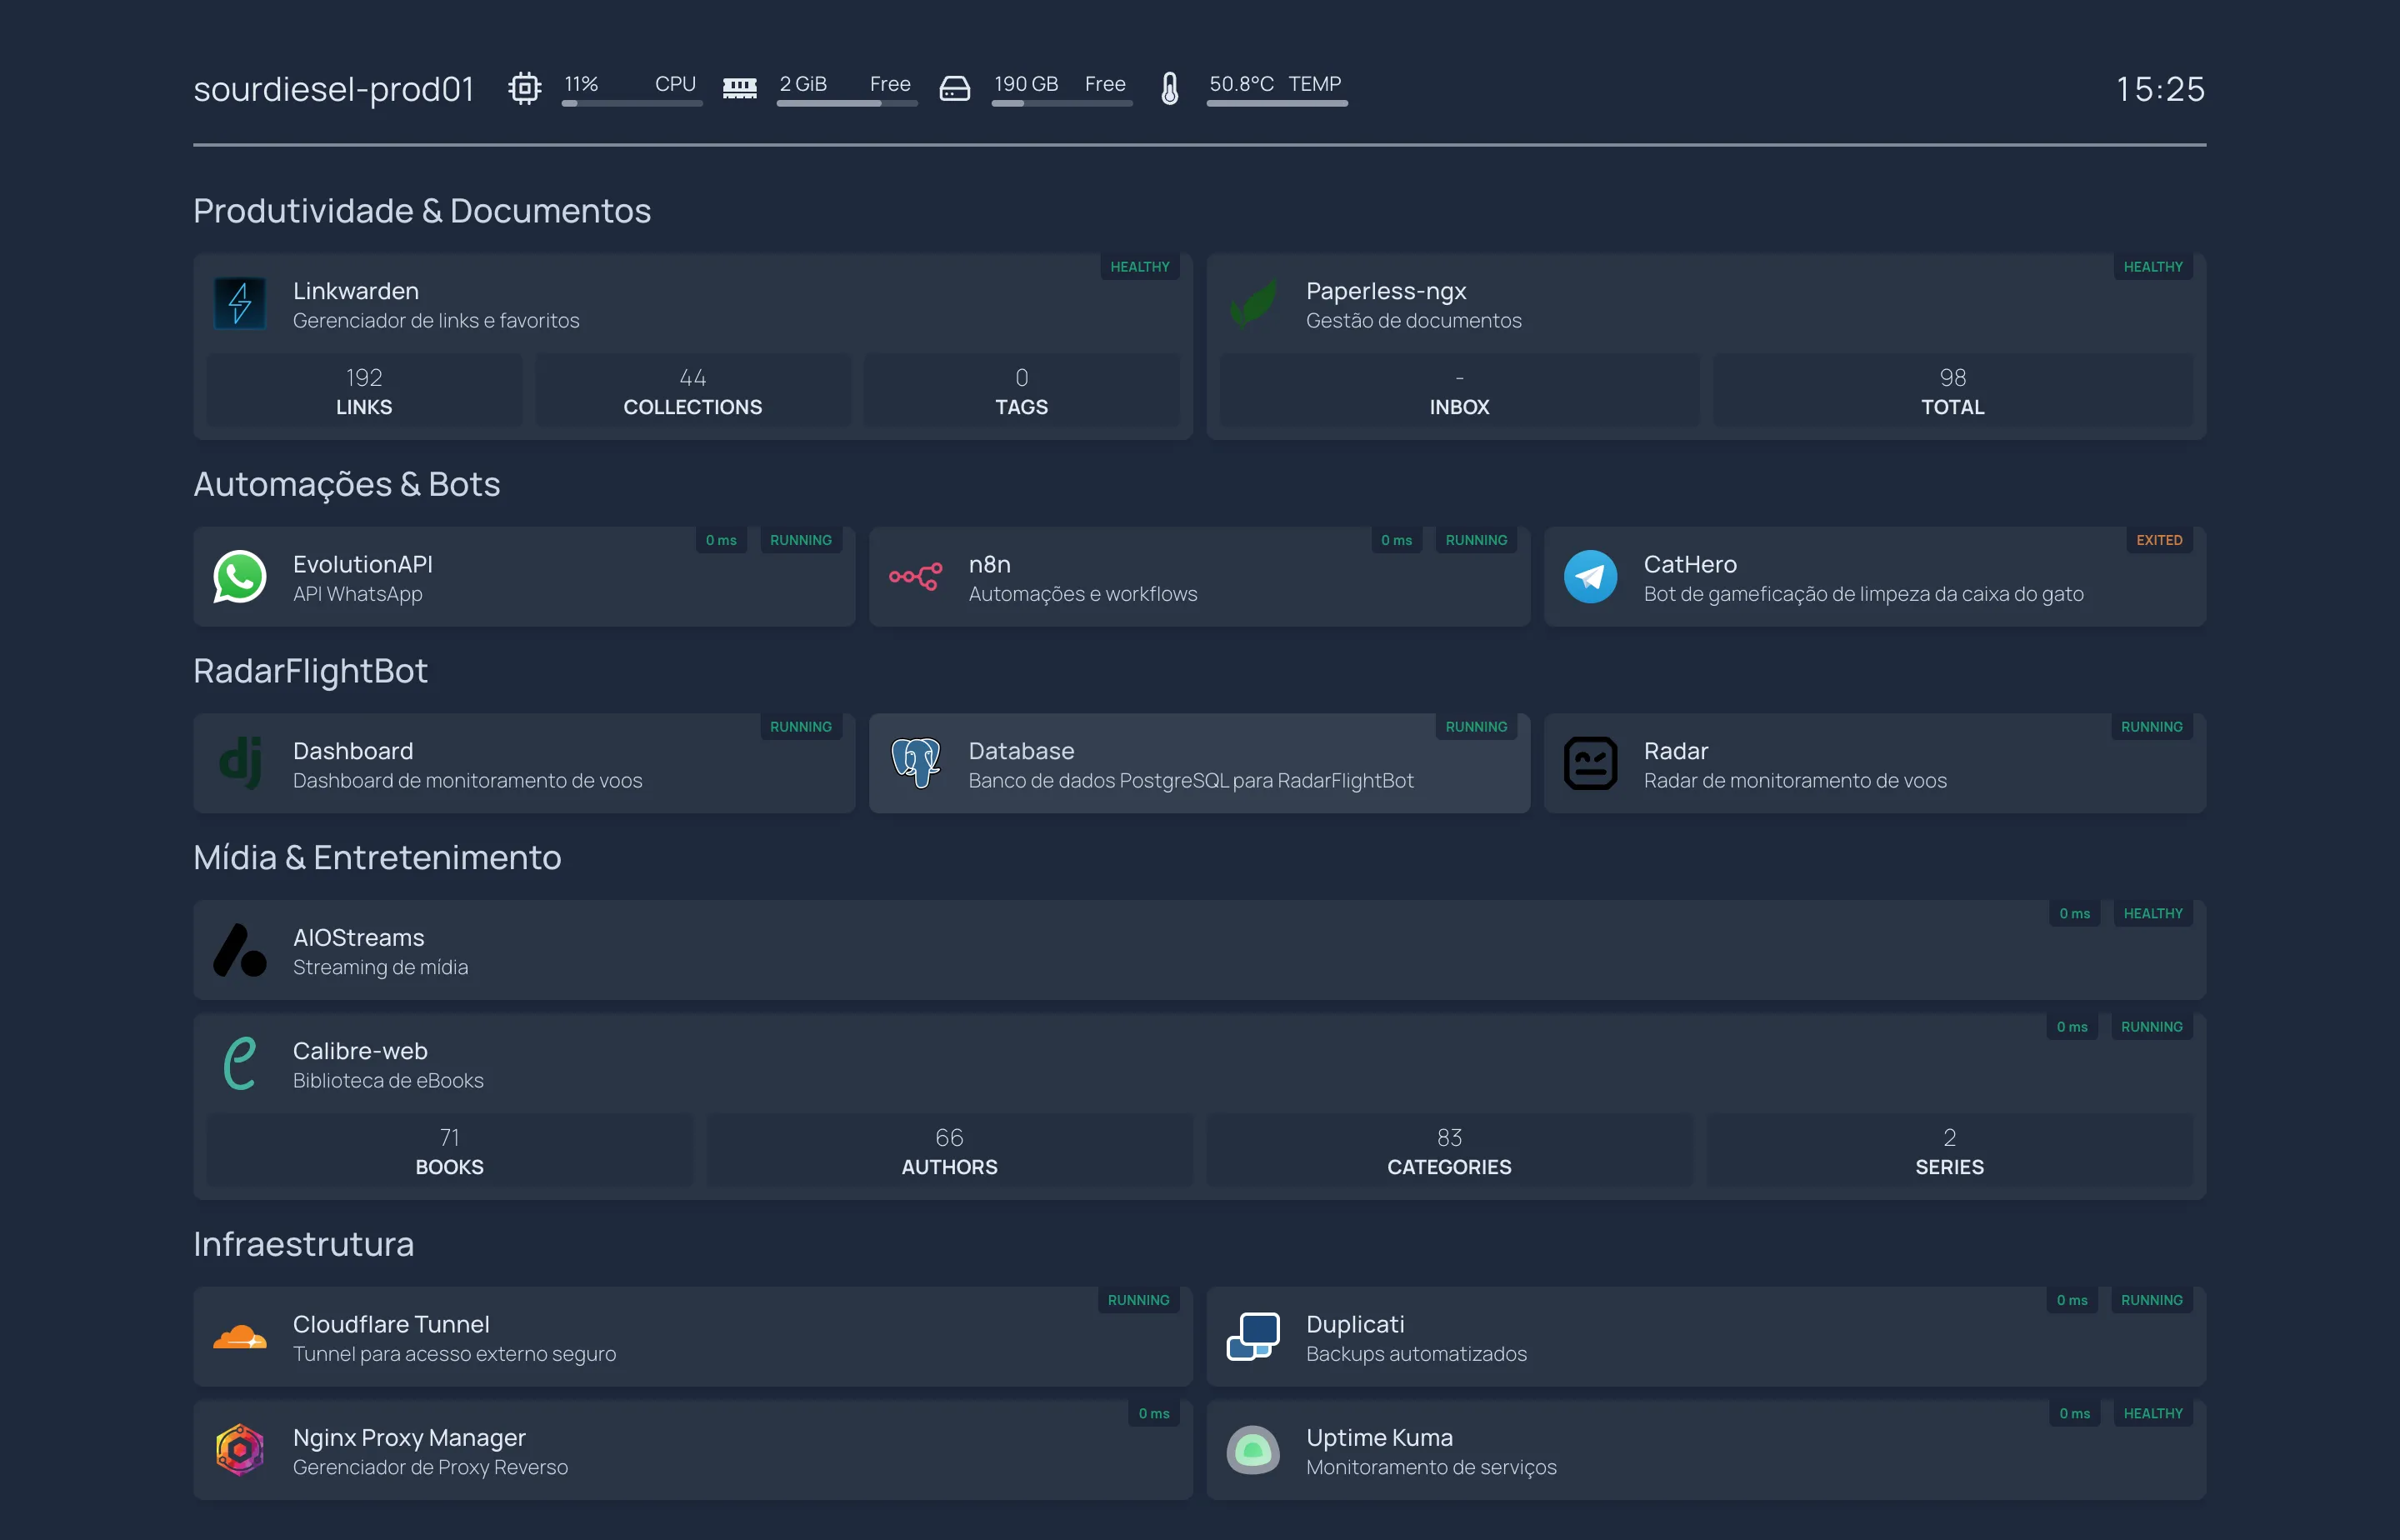Collapse the Produtividade & Documentos section
Image resolution: width=2400 pixels, height=1540 pixels.
coord(422,211)
